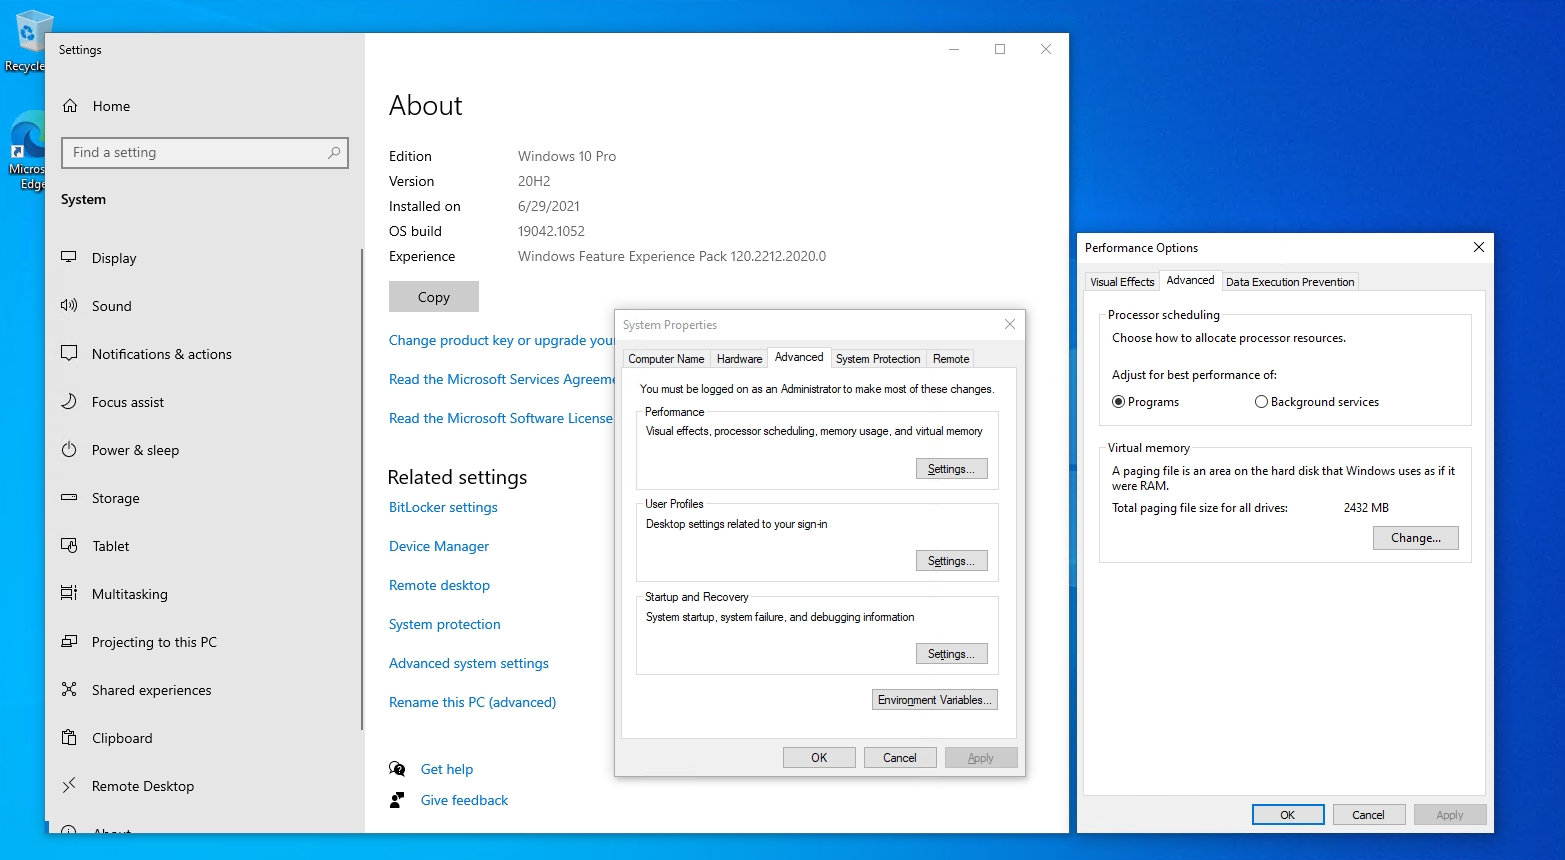
Task: Switch to the Computer Name tab
Action: point(666,359)
